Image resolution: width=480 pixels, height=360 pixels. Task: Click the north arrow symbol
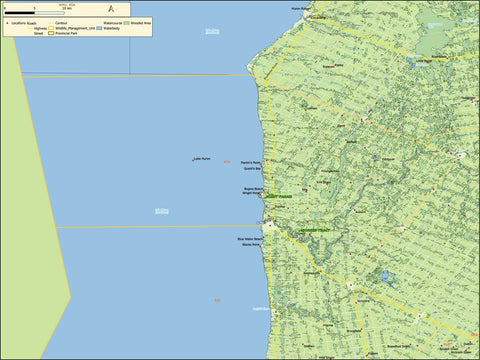tap(111, 9)
